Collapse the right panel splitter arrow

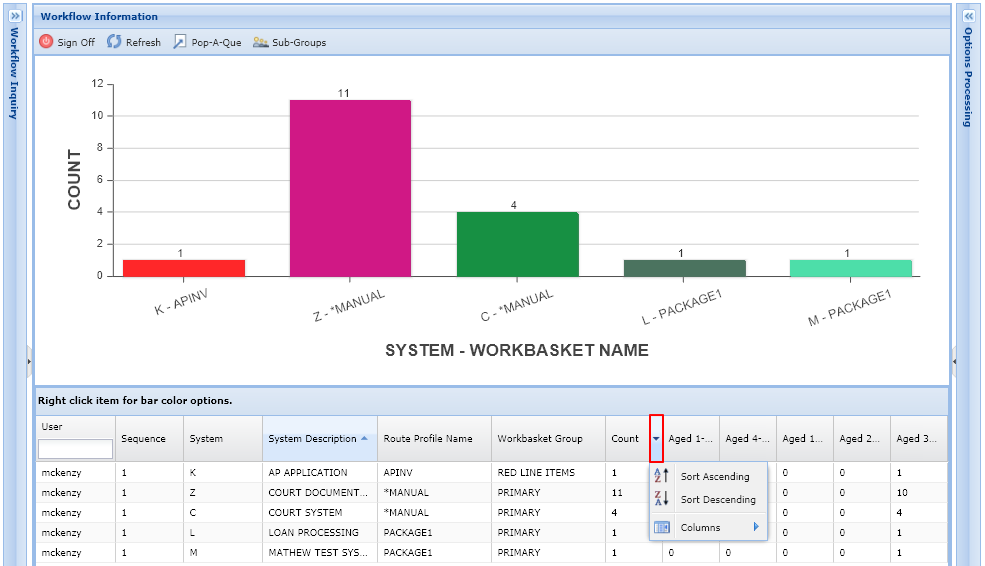point(955,361)
